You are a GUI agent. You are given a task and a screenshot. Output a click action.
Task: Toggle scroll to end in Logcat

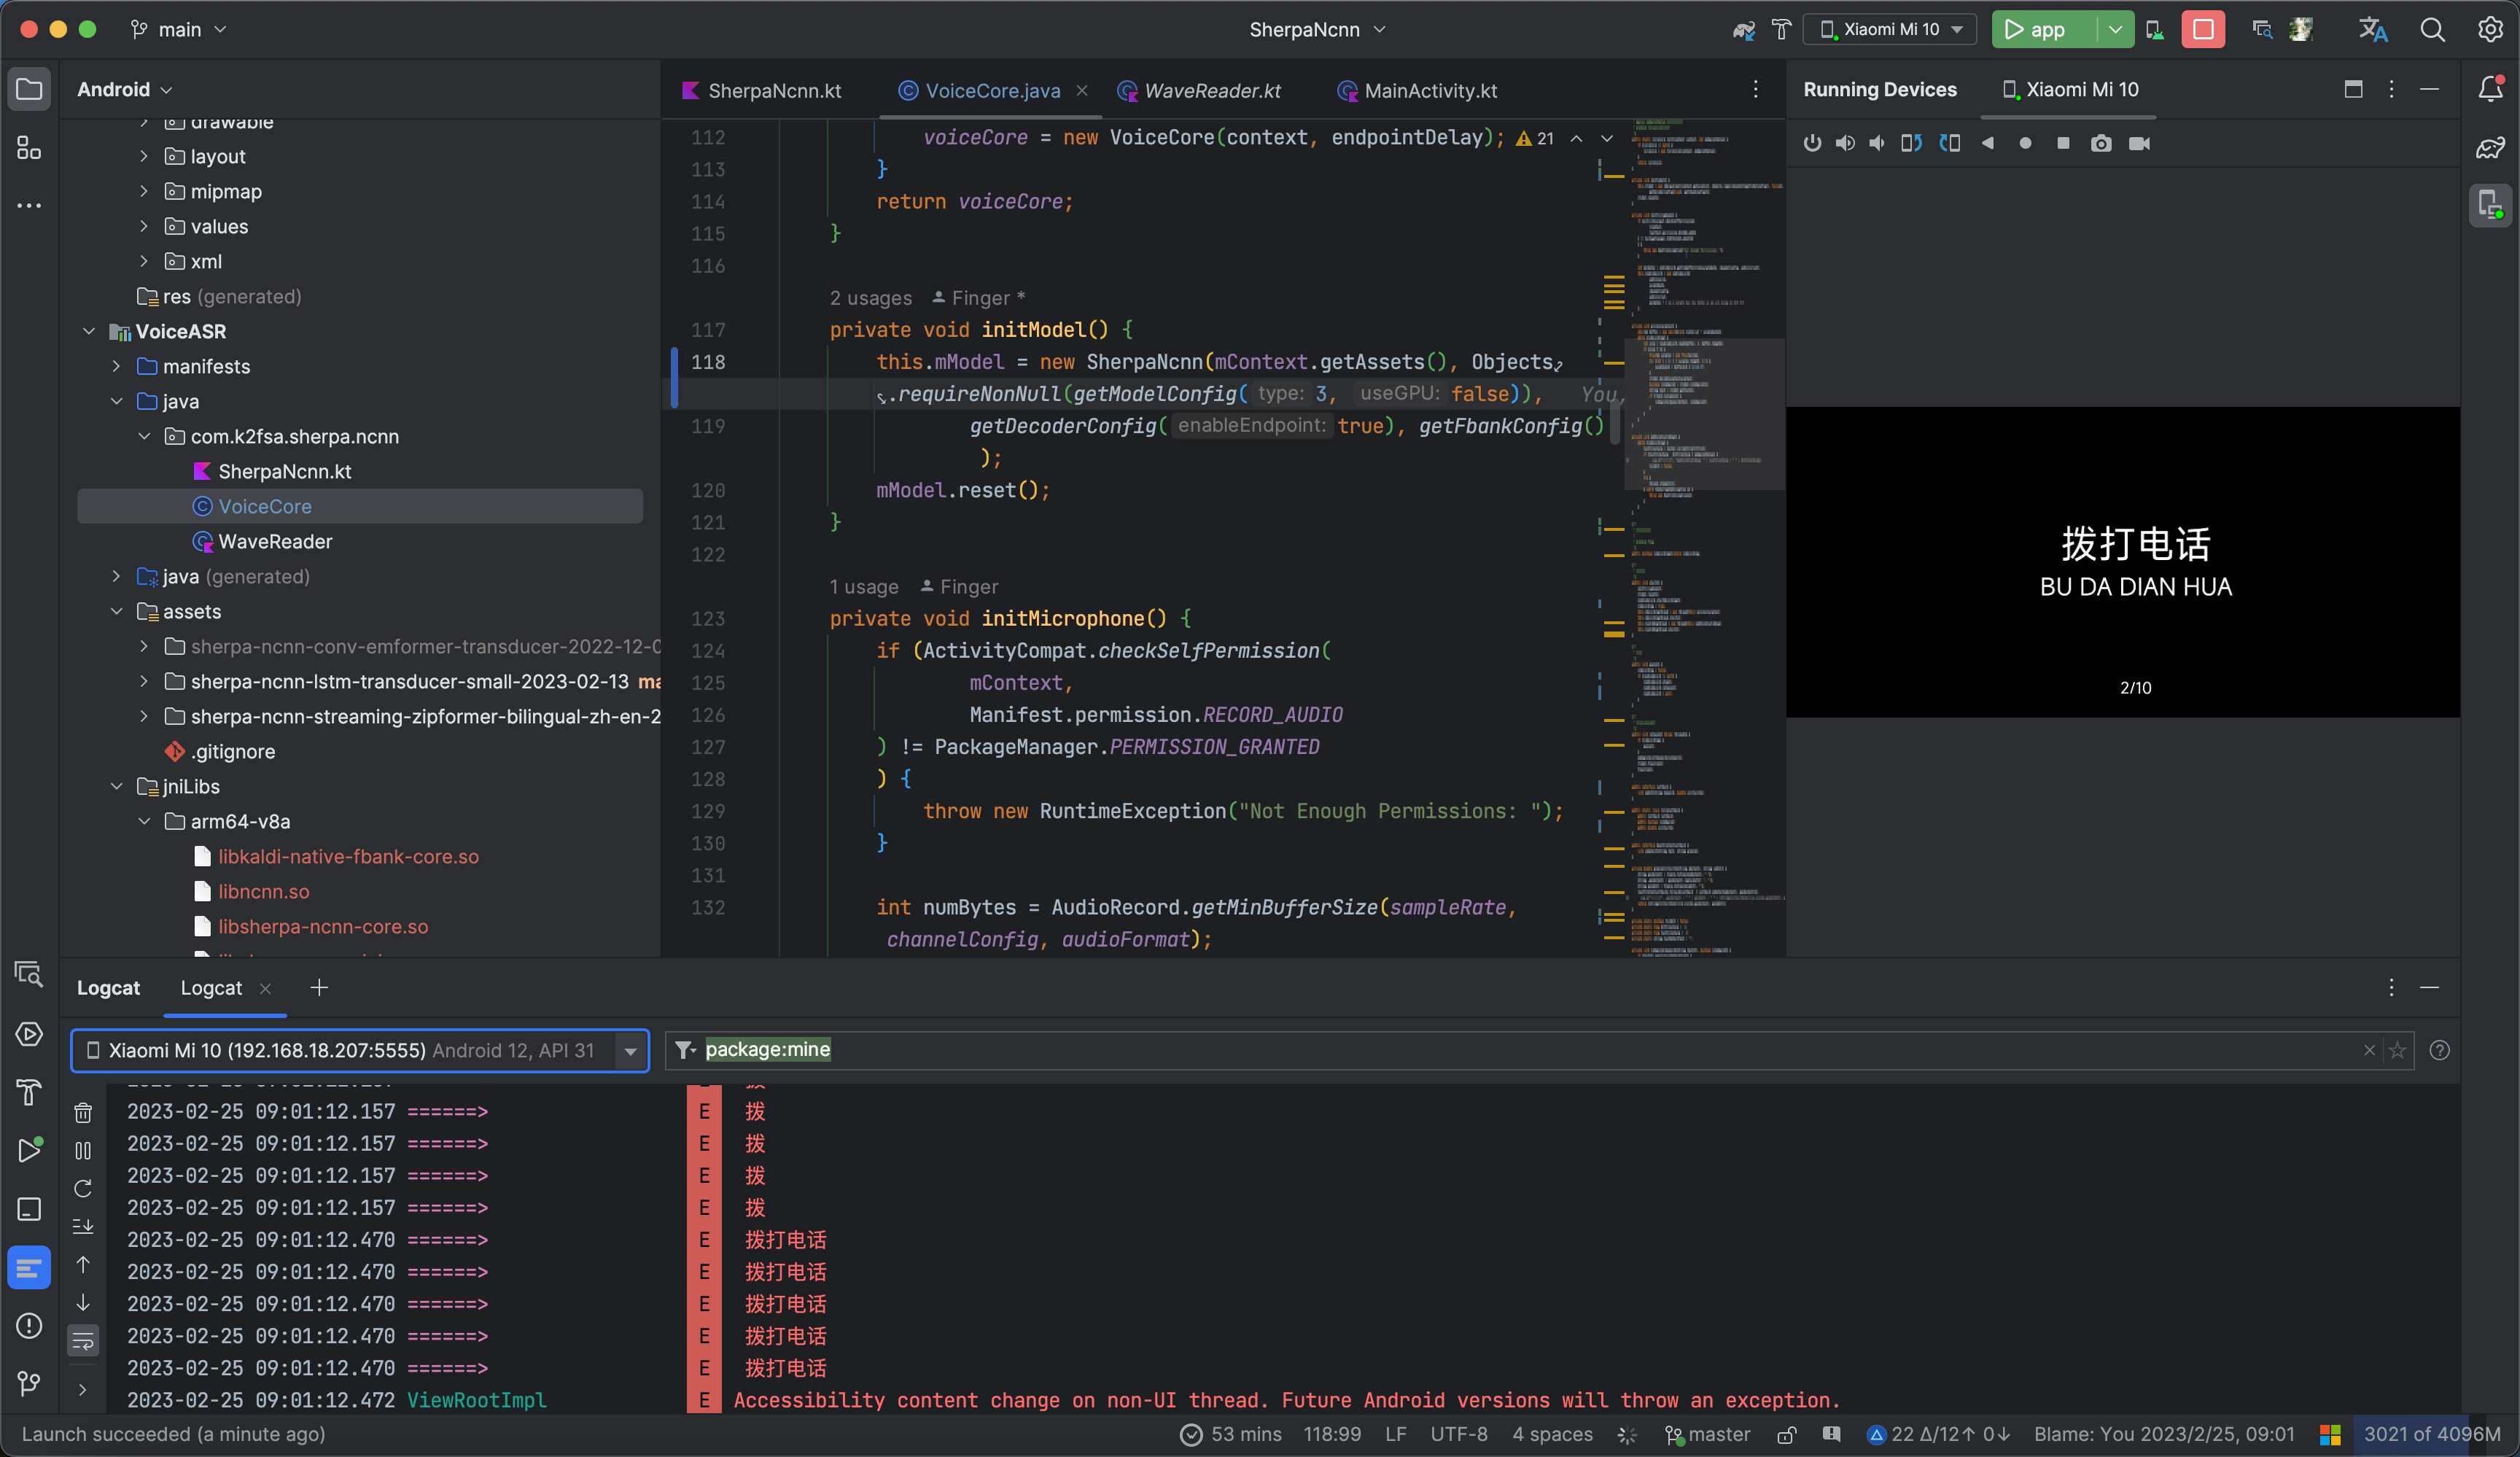pyautogui.click(x=83, y=1227)
